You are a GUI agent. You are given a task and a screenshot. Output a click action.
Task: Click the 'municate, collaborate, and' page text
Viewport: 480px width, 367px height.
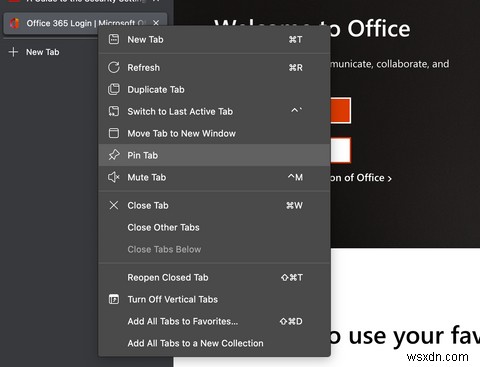pyautogui.click(x=390, y=63)
